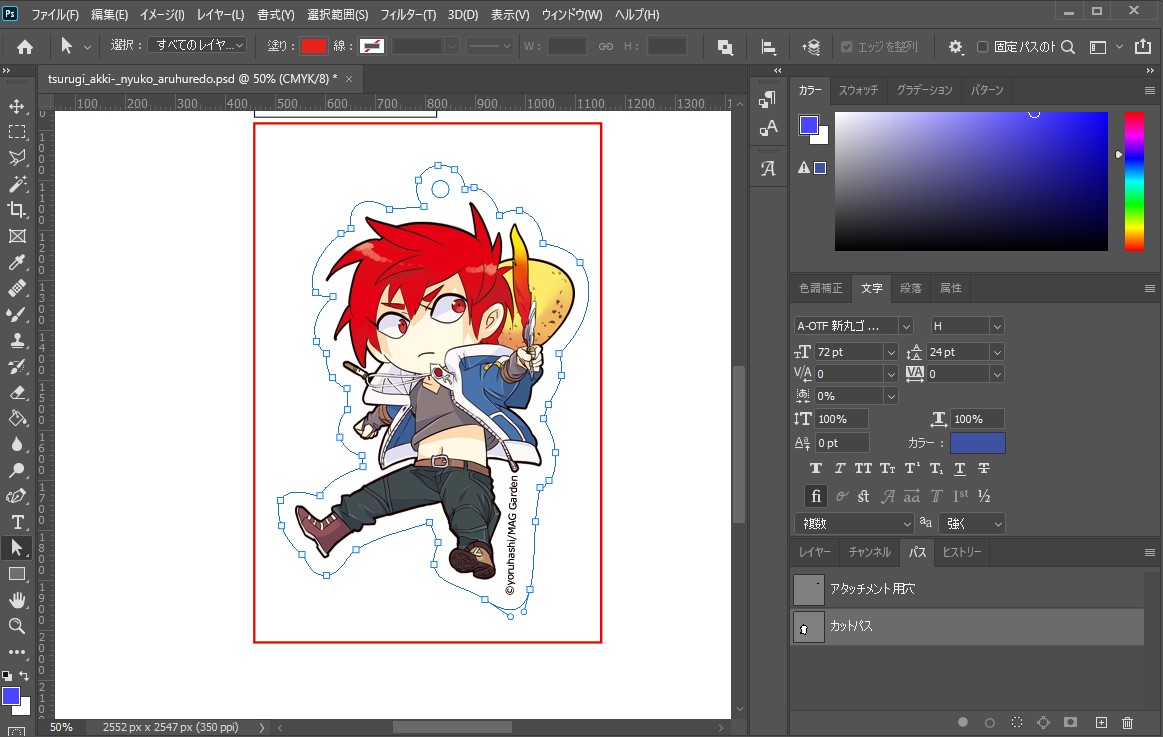
Task: Click the text カラー blue swatch
Action: [x=978, y=443]
